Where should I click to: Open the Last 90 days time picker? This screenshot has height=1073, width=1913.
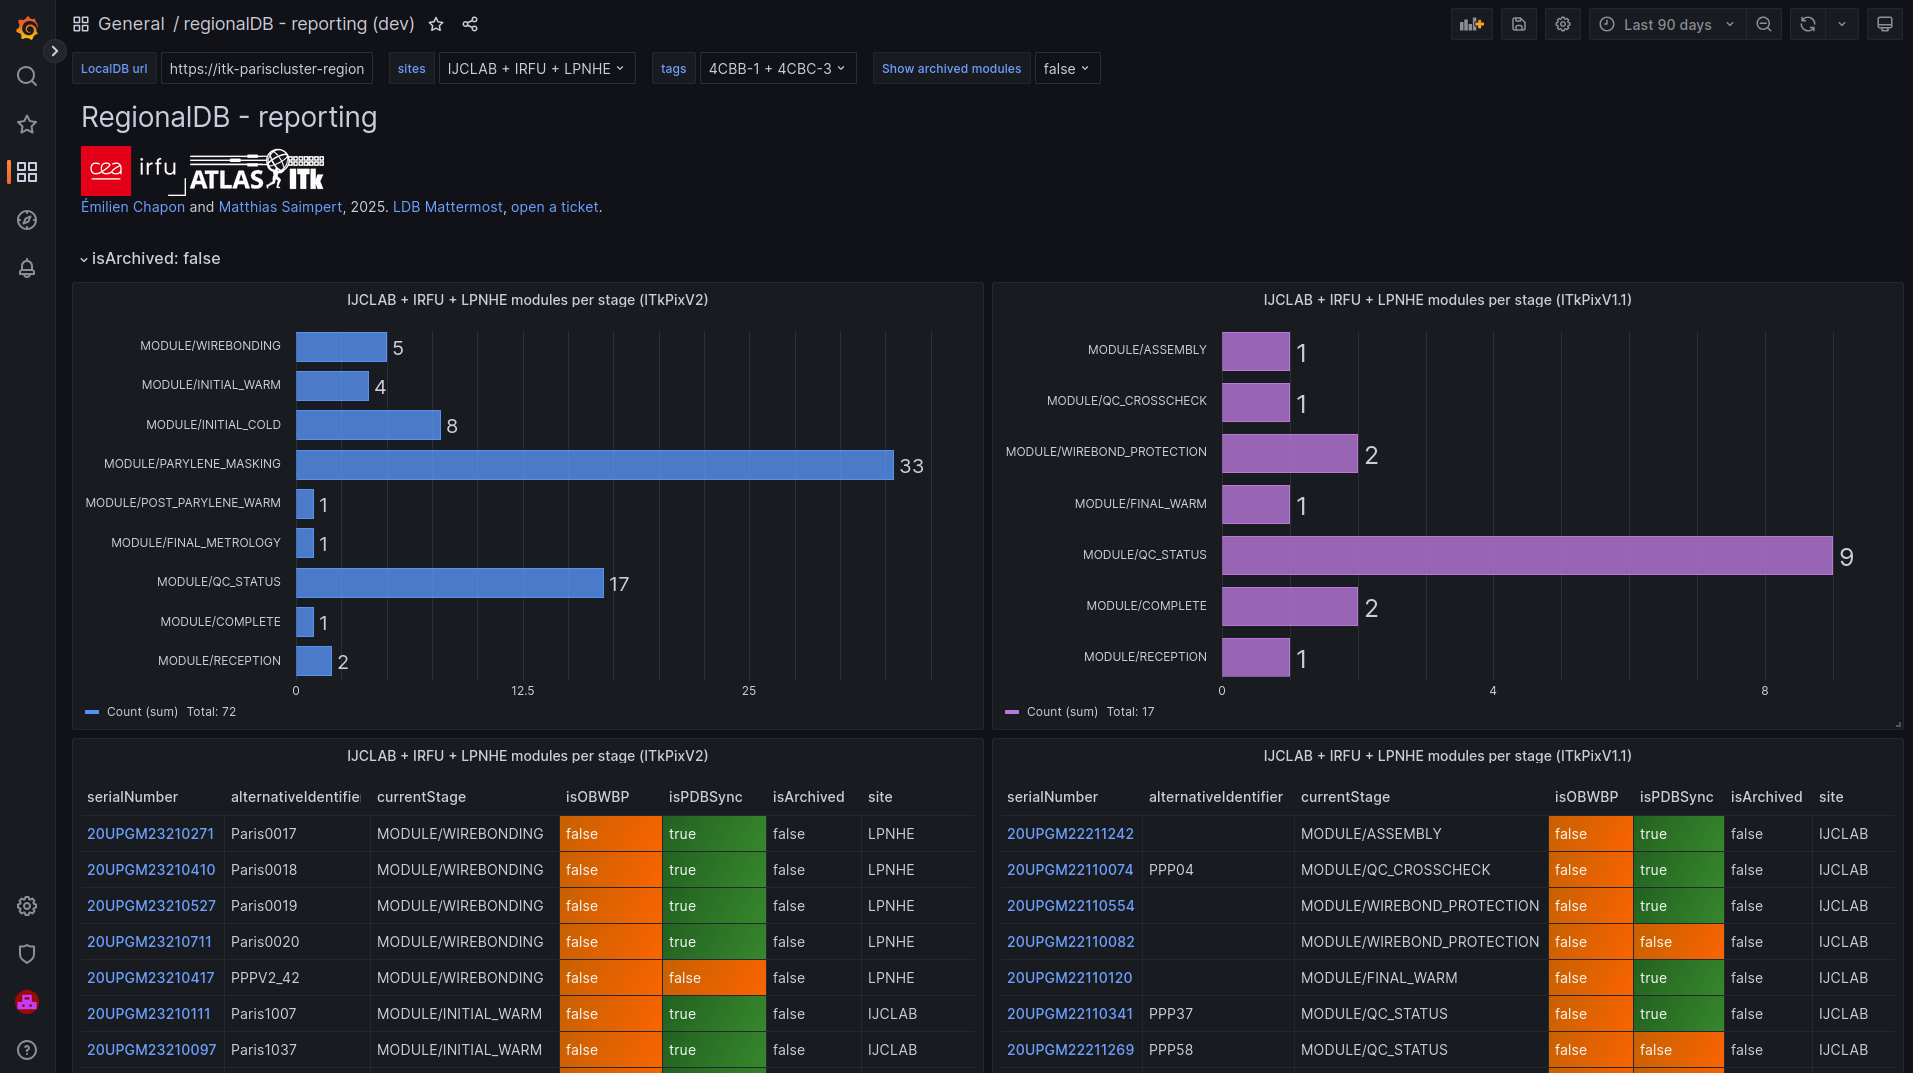1667,24
